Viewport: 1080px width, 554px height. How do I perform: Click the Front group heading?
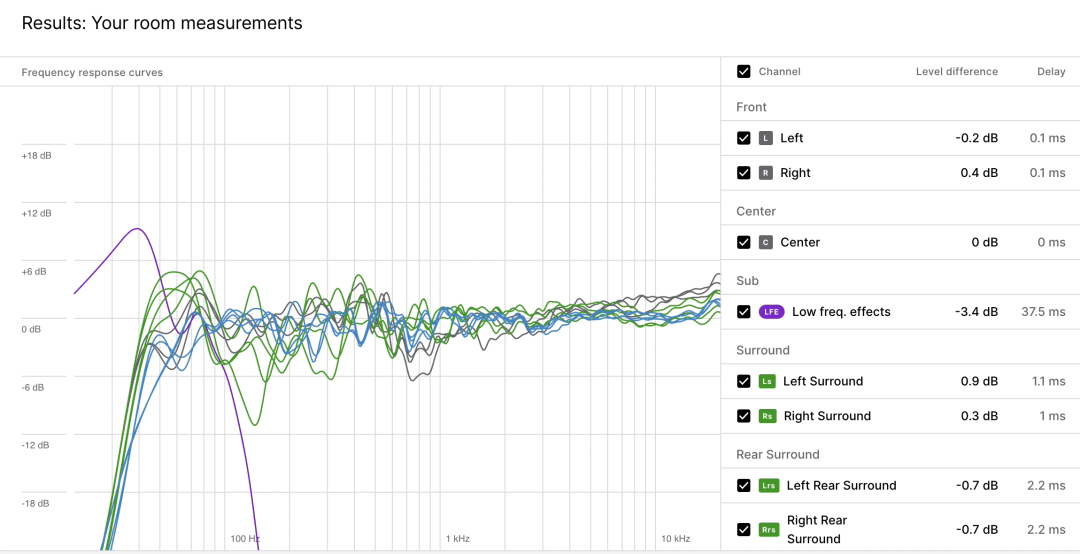pos(751,107)
